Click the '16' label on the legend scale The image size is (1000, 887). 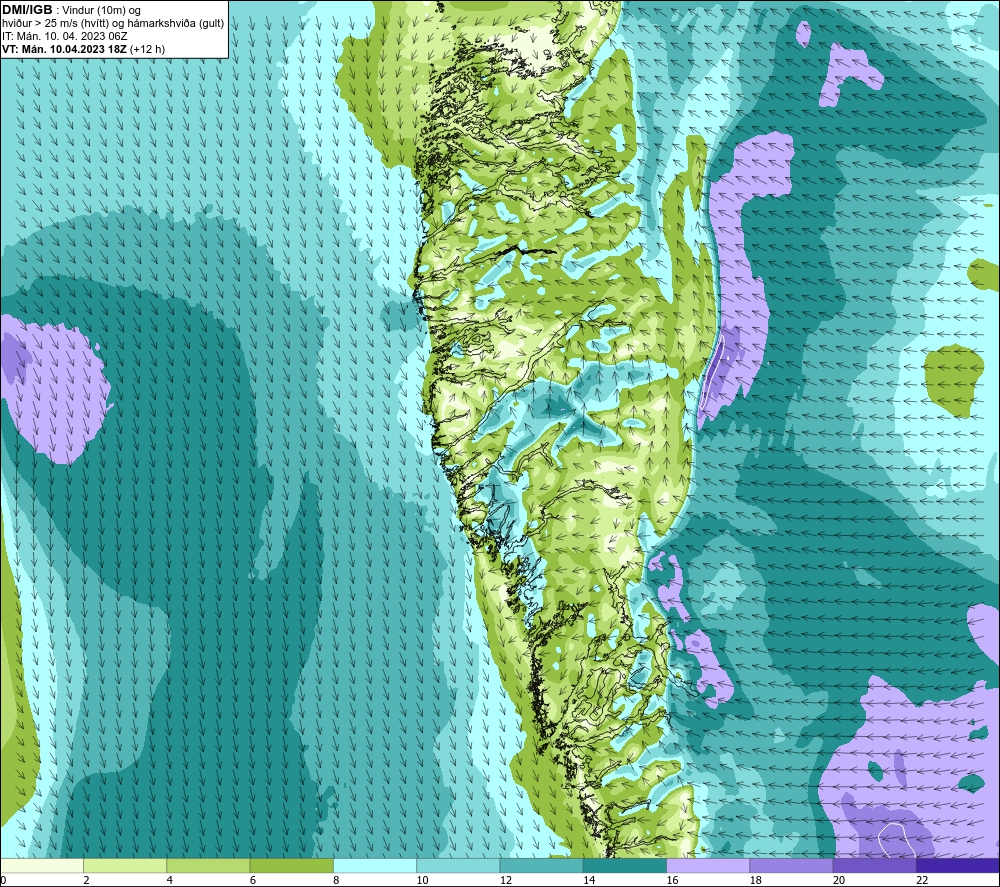672,880
